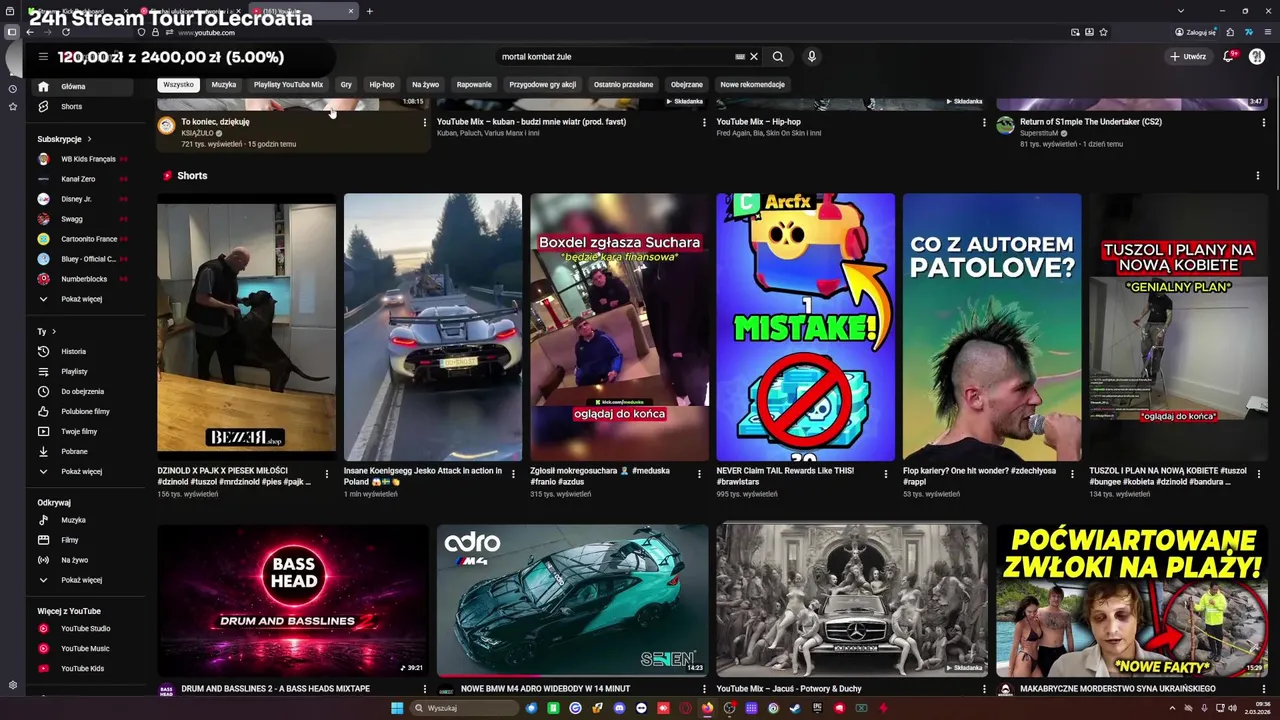
Task: Open YouTube Music link
Action: [84, 649]
